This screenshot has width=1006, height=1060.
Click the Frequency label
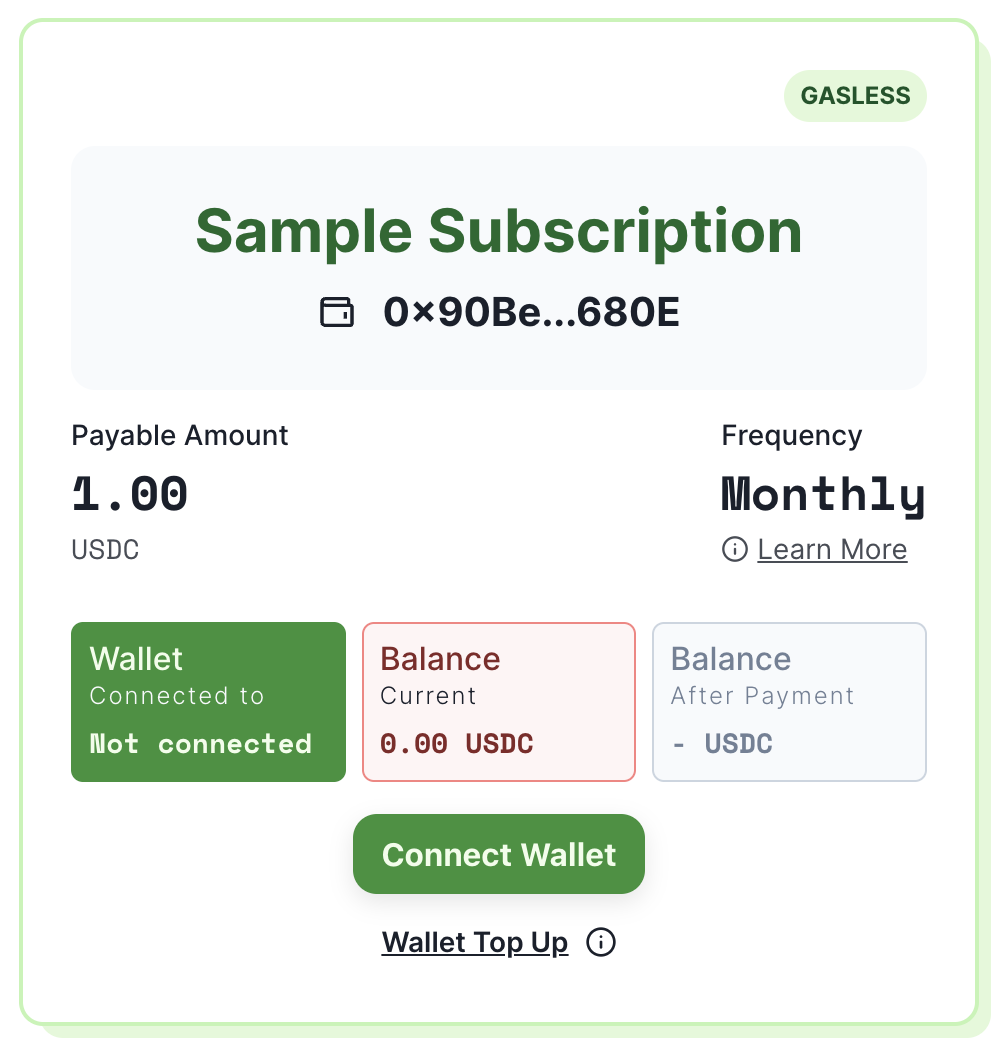[x=792, y=436]
